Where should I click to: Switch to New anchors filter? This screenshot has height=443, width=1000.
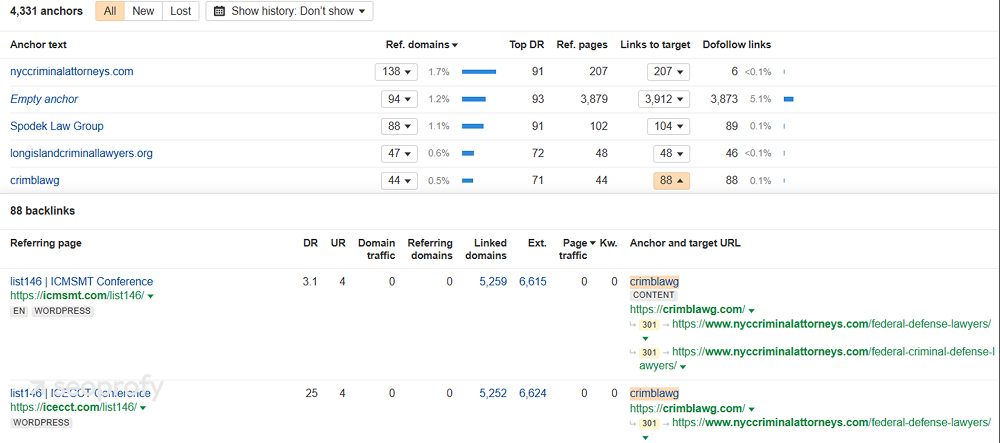(x=143, y=11)
